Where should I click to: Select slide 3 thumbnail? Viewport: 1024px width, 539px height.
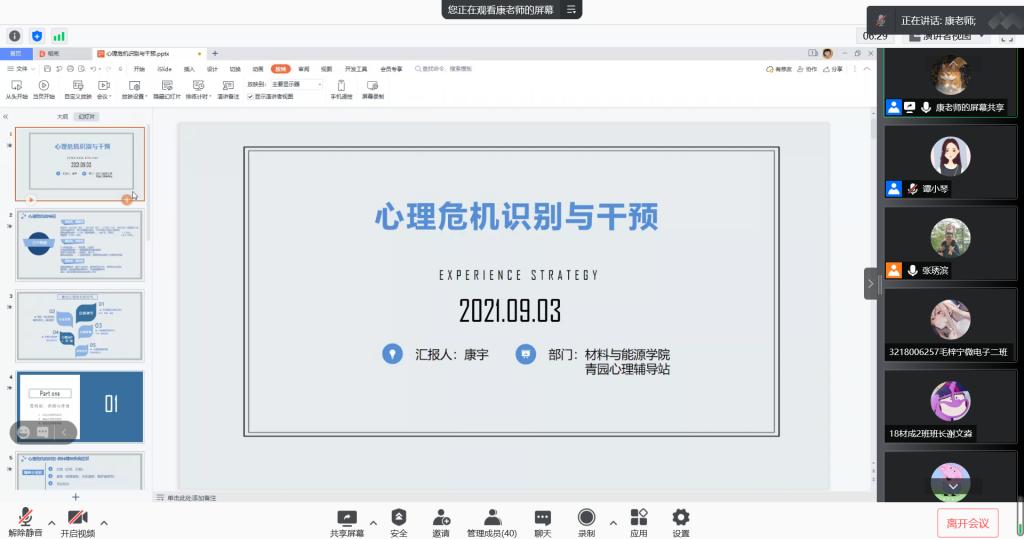[x=80, y=326]
